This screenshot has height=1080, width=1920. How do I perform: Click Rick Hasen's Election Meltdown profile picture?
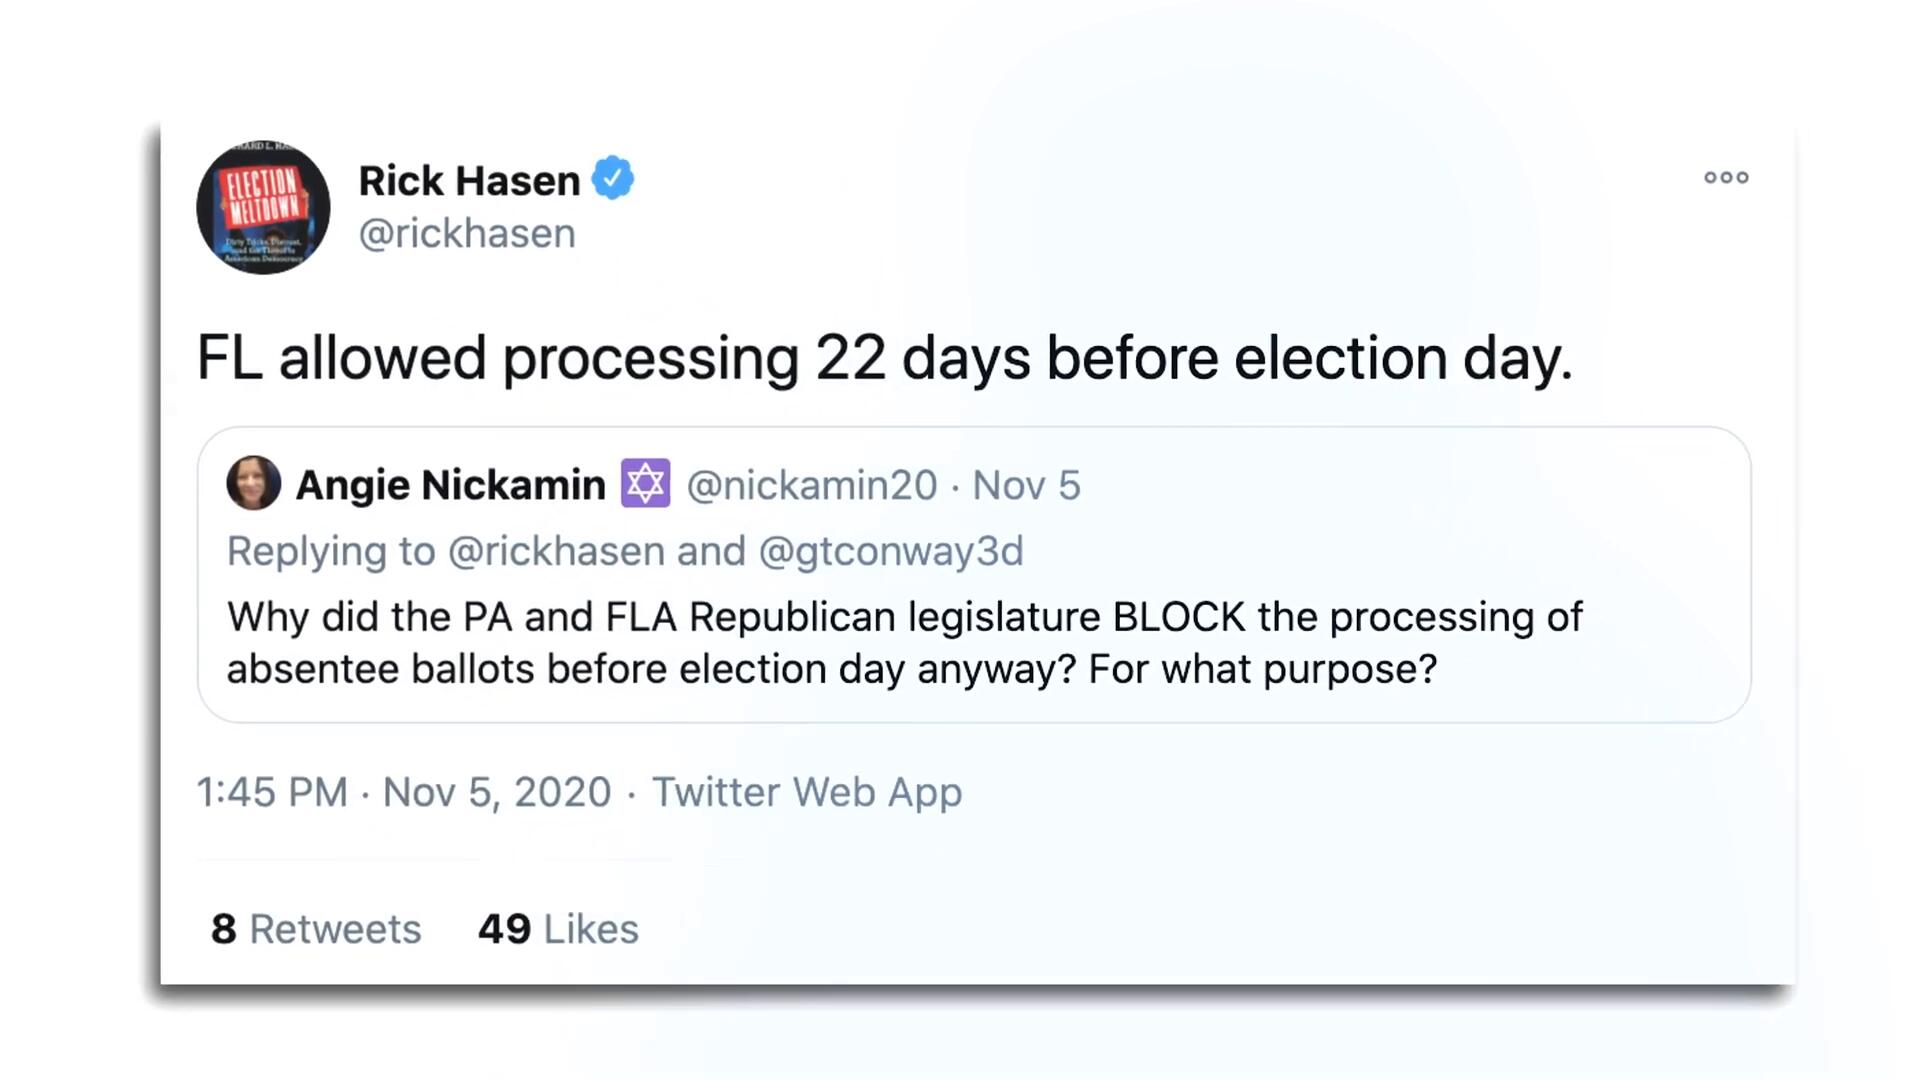(x=263, y=207)
